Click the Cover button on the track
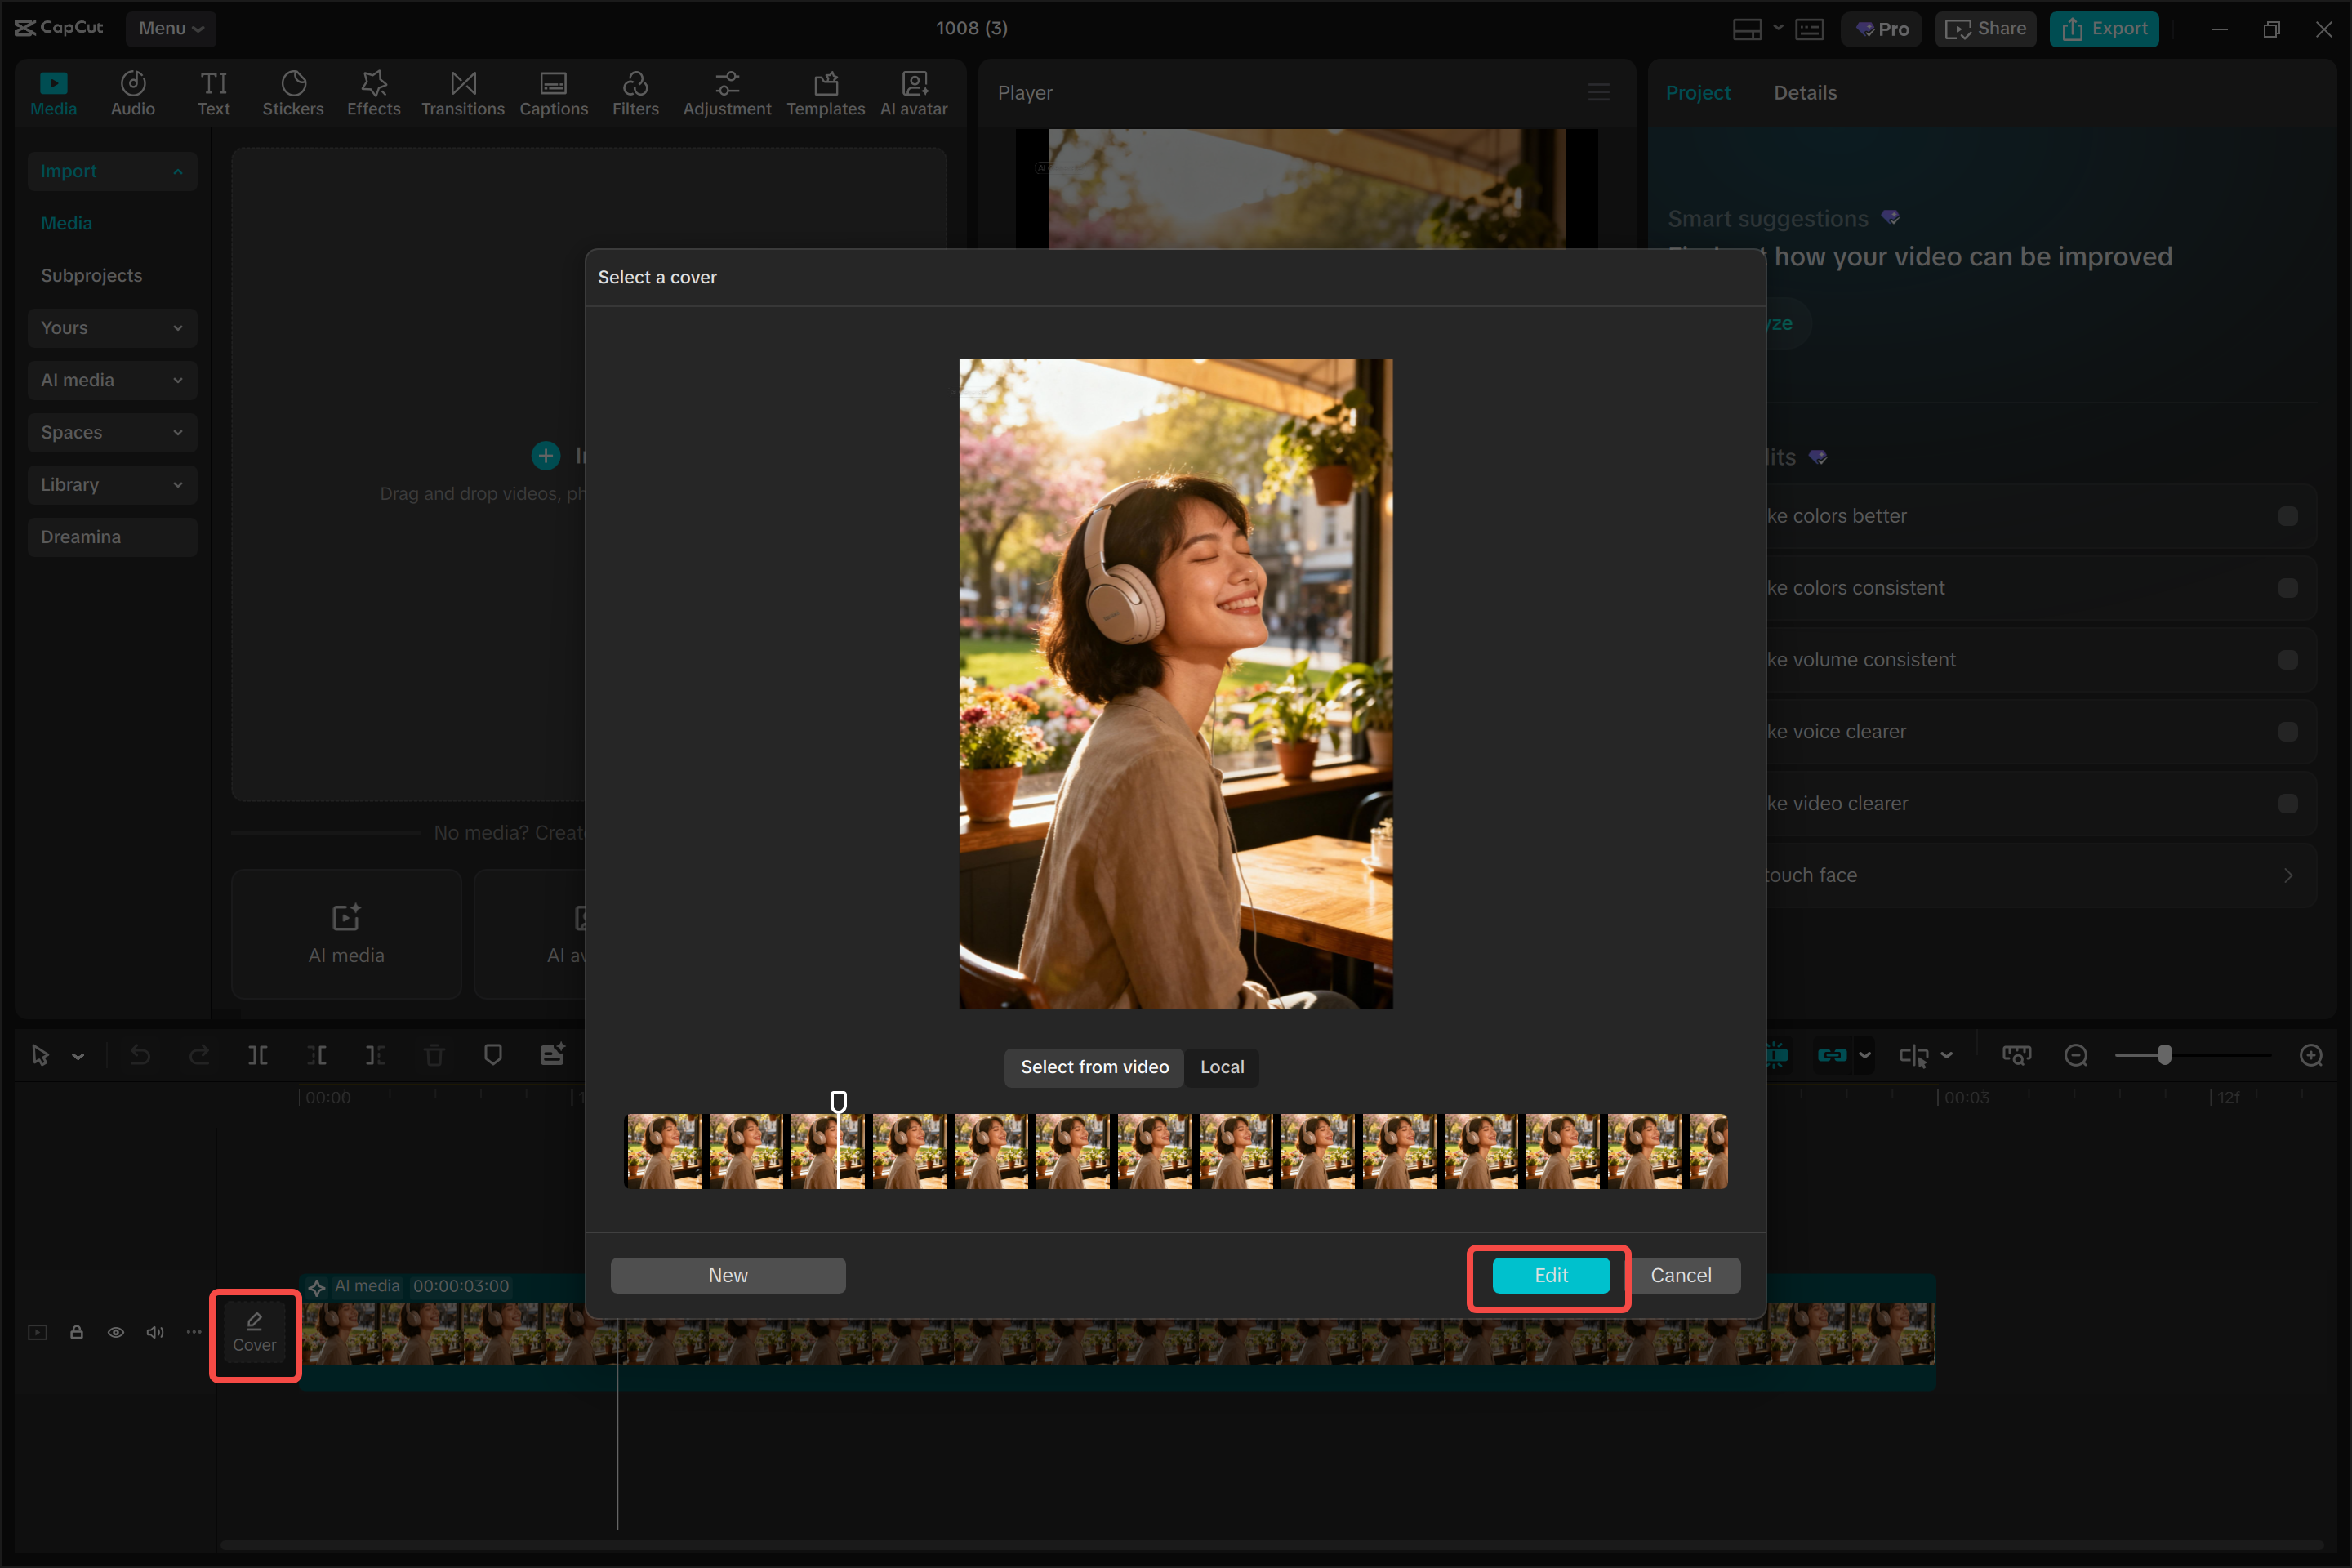This screenshot has height=1568, width=2352. pyautogui.click(x=255, y=1333)
